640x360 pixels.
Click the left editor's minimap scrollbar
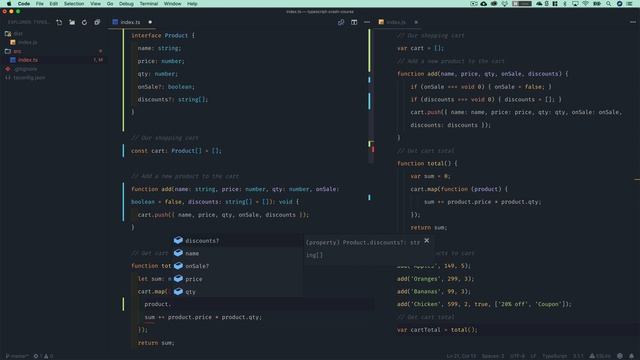coord(371,96)
